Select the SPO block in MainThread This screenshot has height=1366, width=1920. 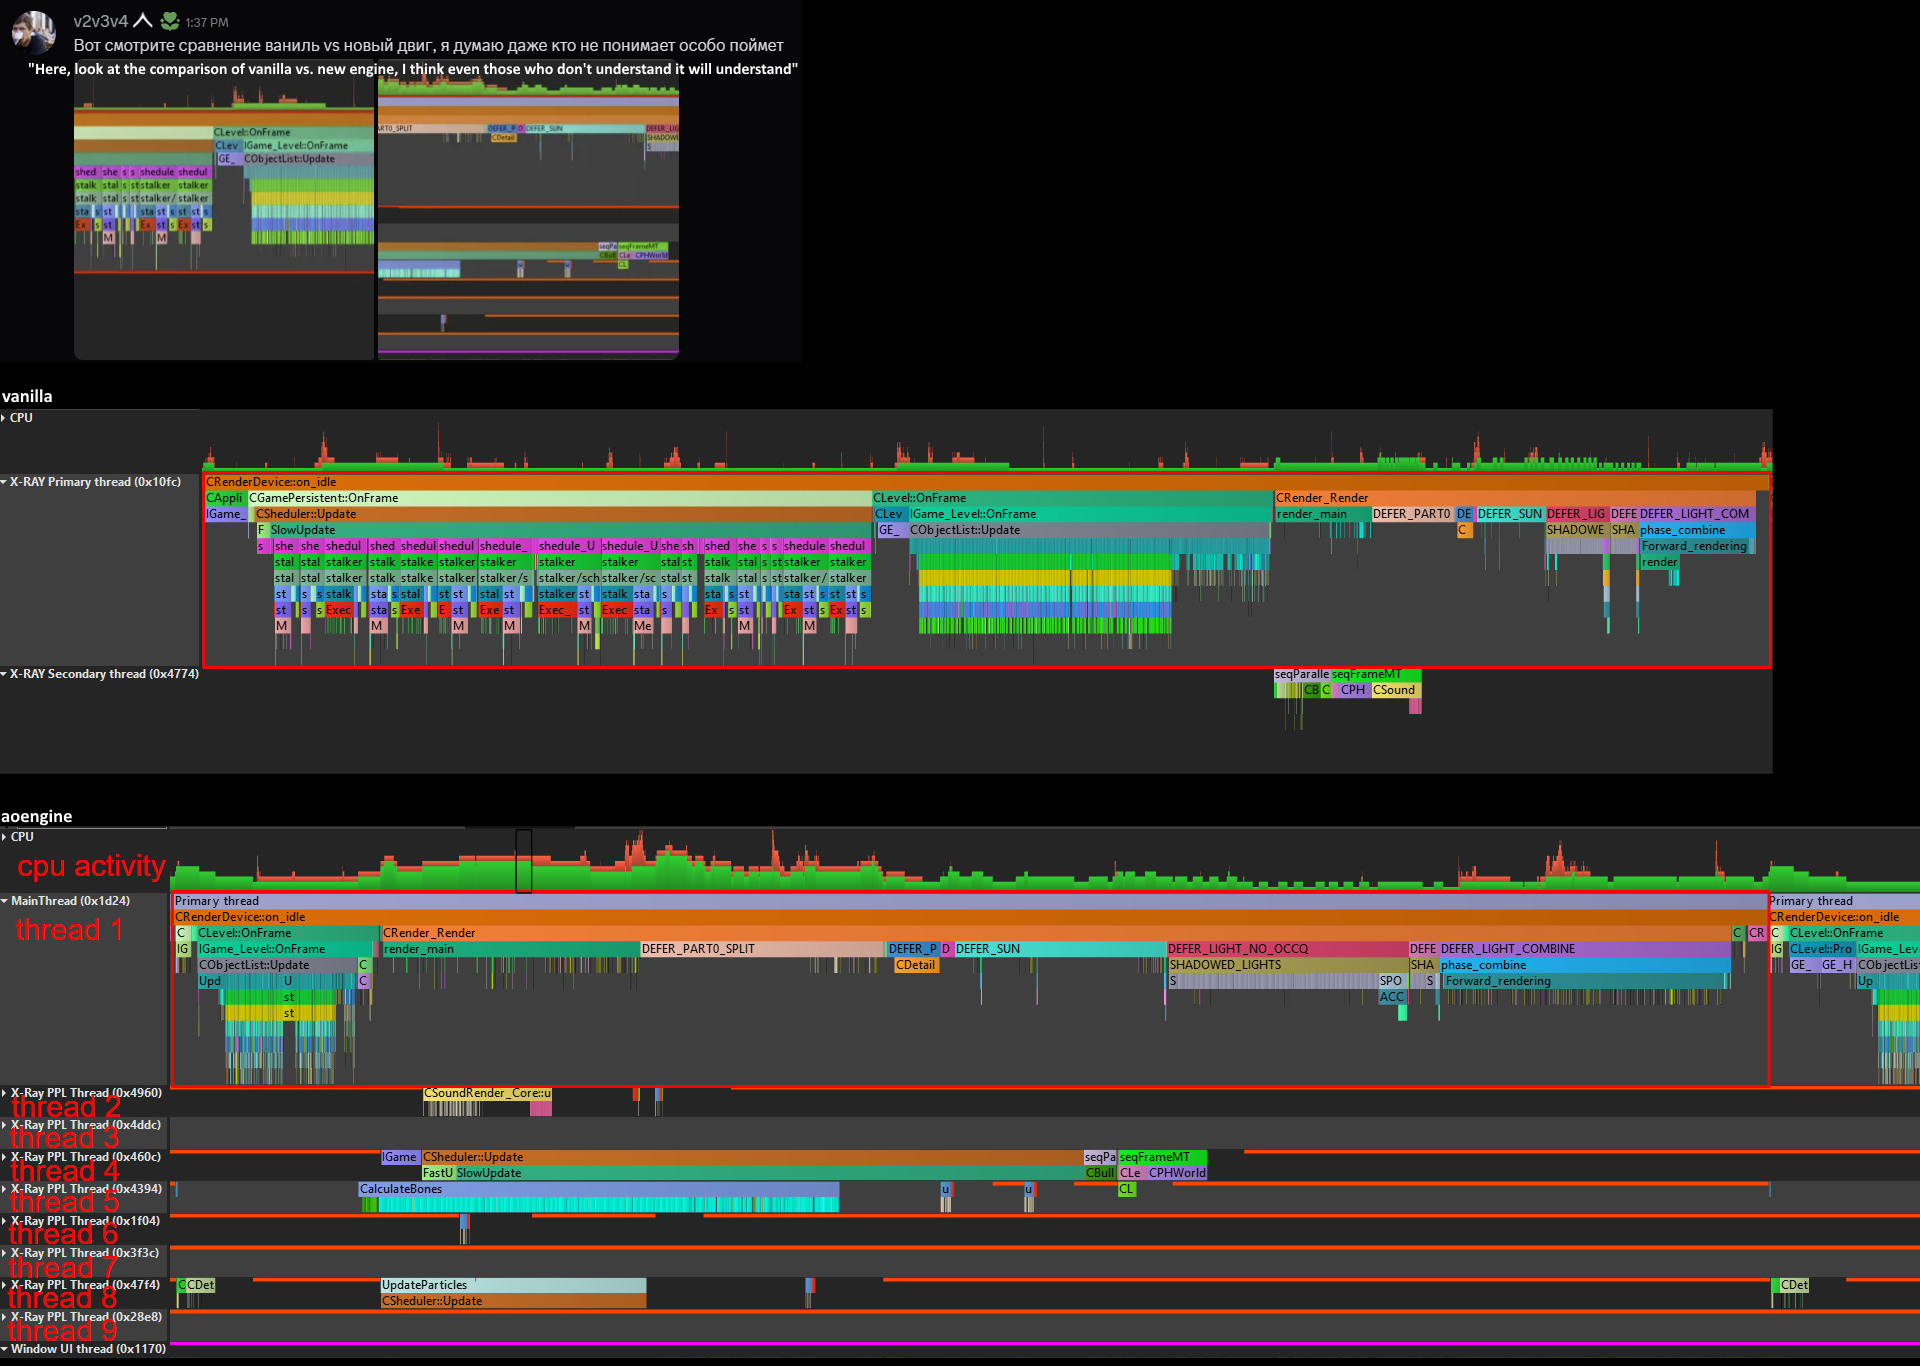(1391, 981)
